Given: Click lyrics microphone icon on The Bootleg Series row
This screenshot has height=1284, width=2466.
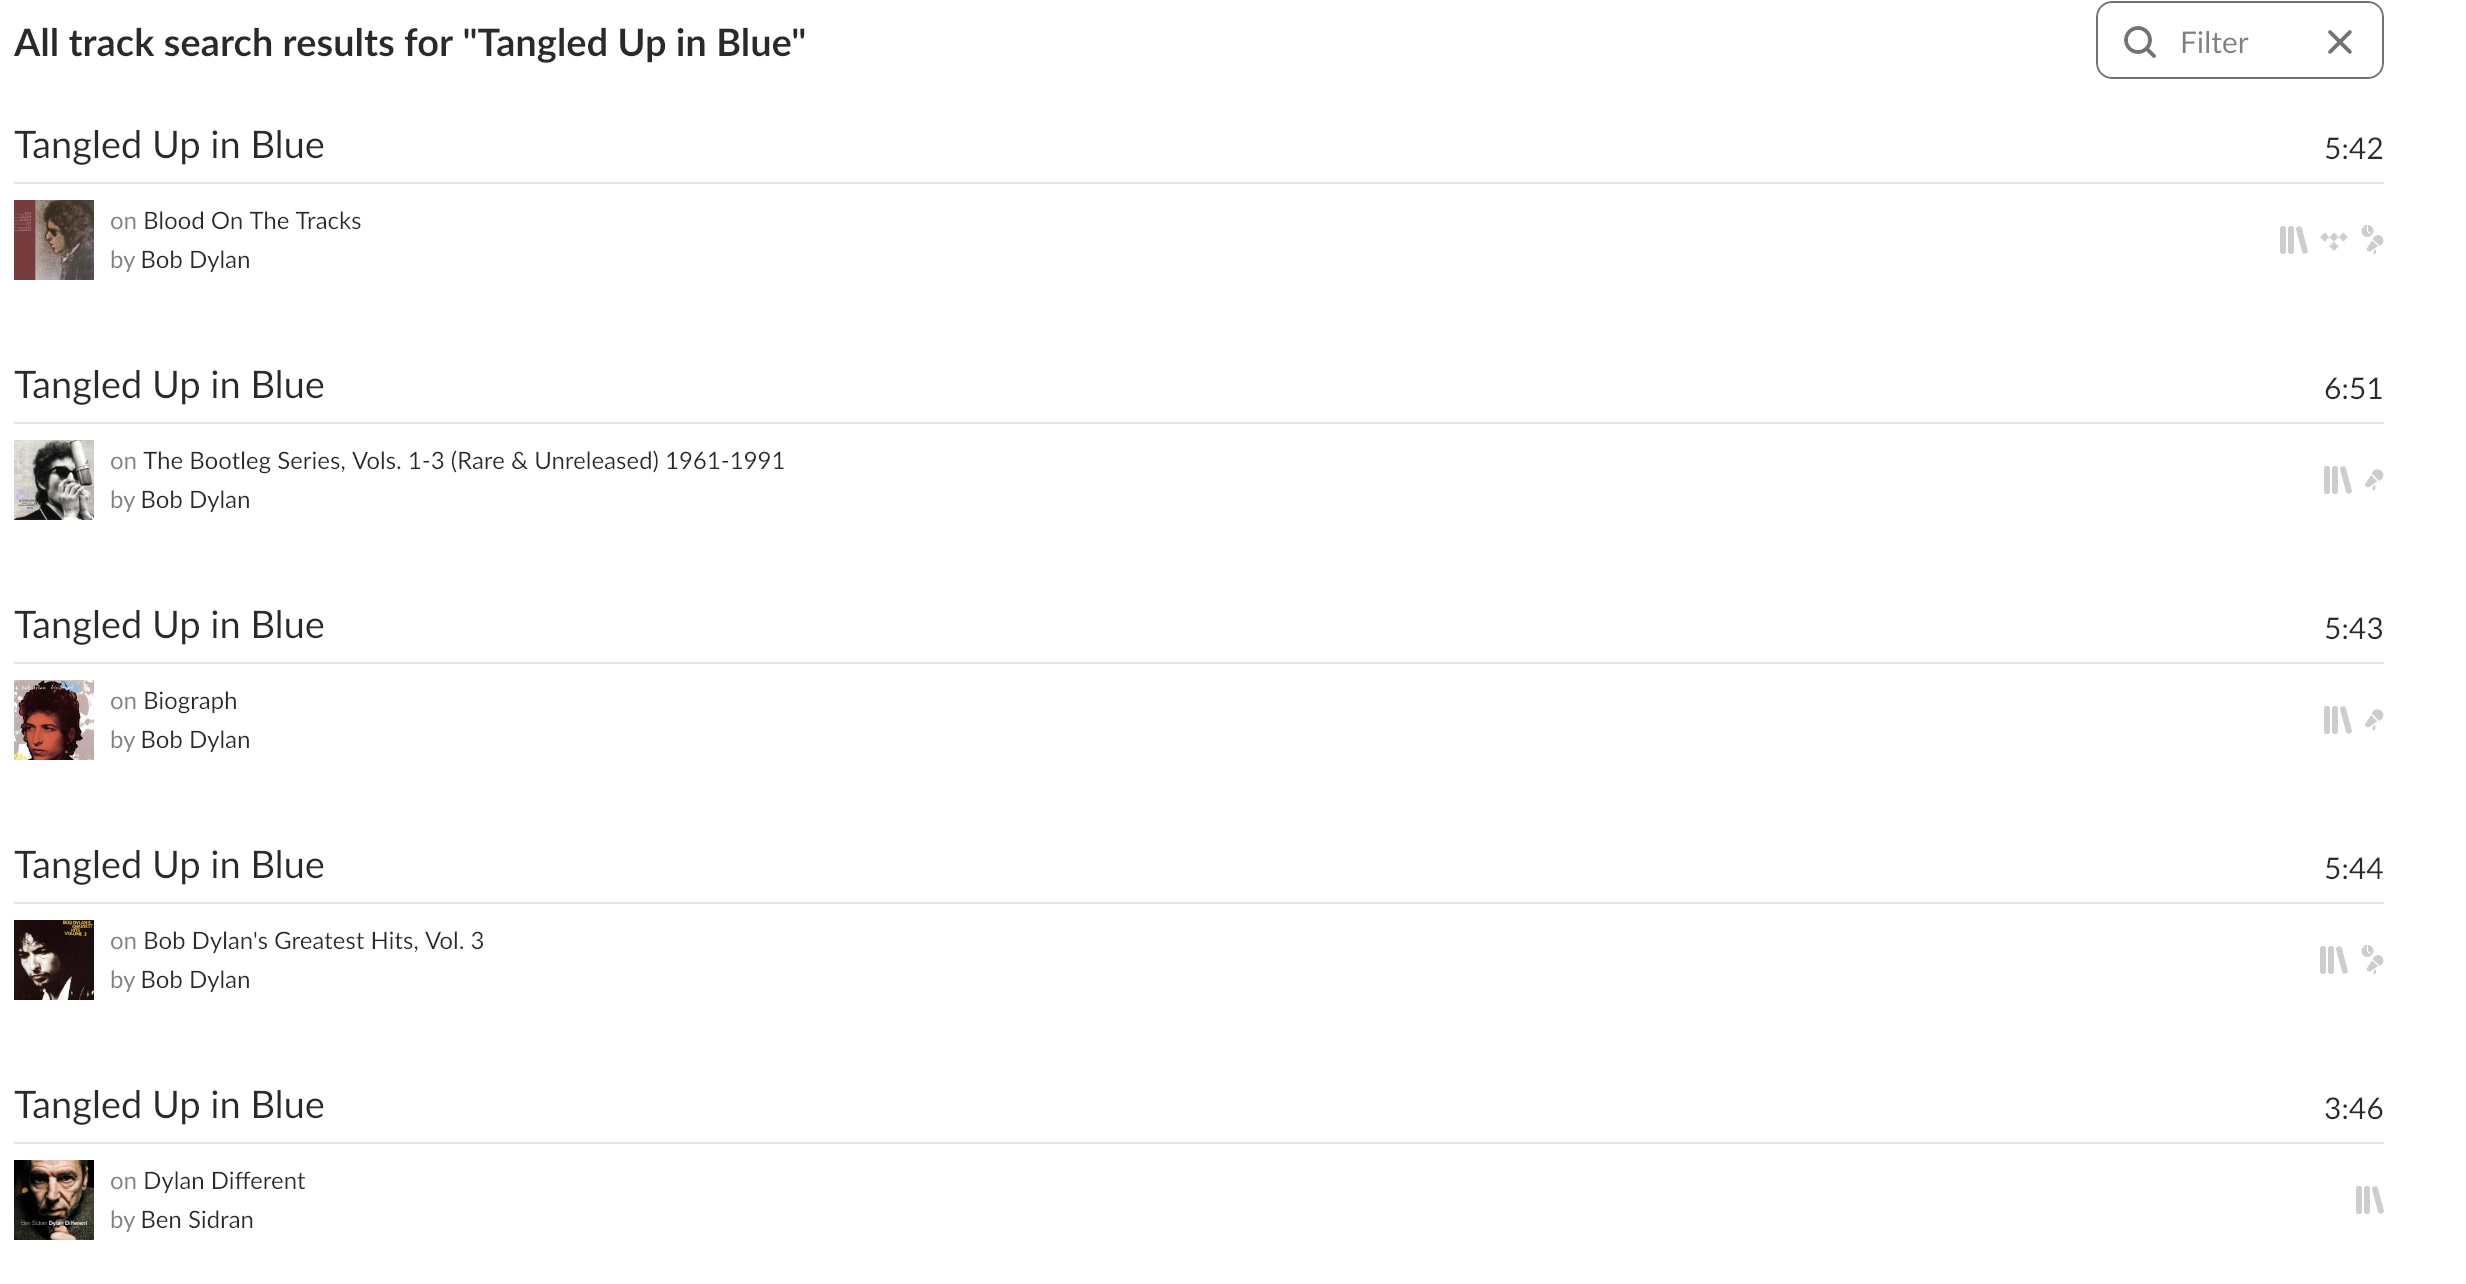Looking at the screenshot, I should [x=2374, y=480].
